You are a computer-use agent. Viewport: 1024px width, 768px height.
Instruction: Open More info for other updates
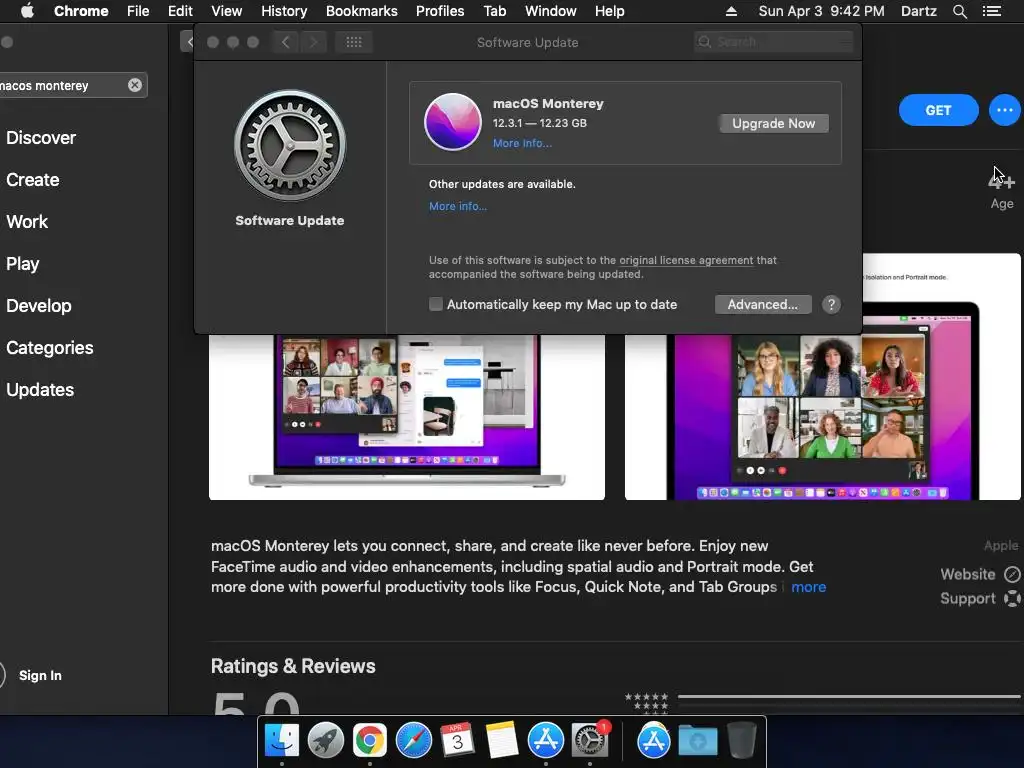458,206
